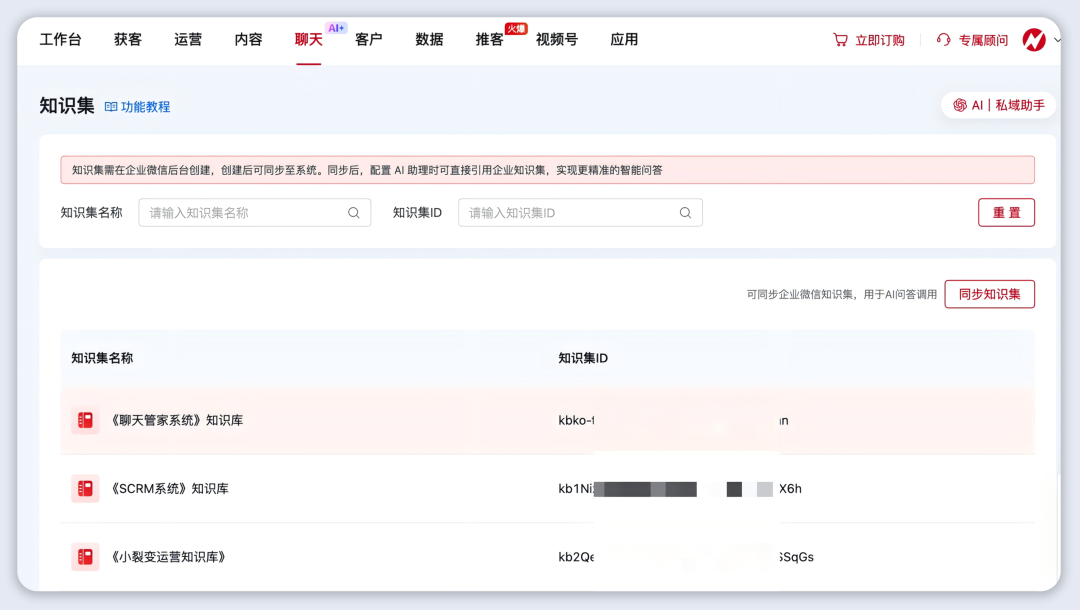Screen dimensions: 1080x610
Task: Click the knowledge base icon for 《SCRM系统》知识库
Action: point(85,489)
